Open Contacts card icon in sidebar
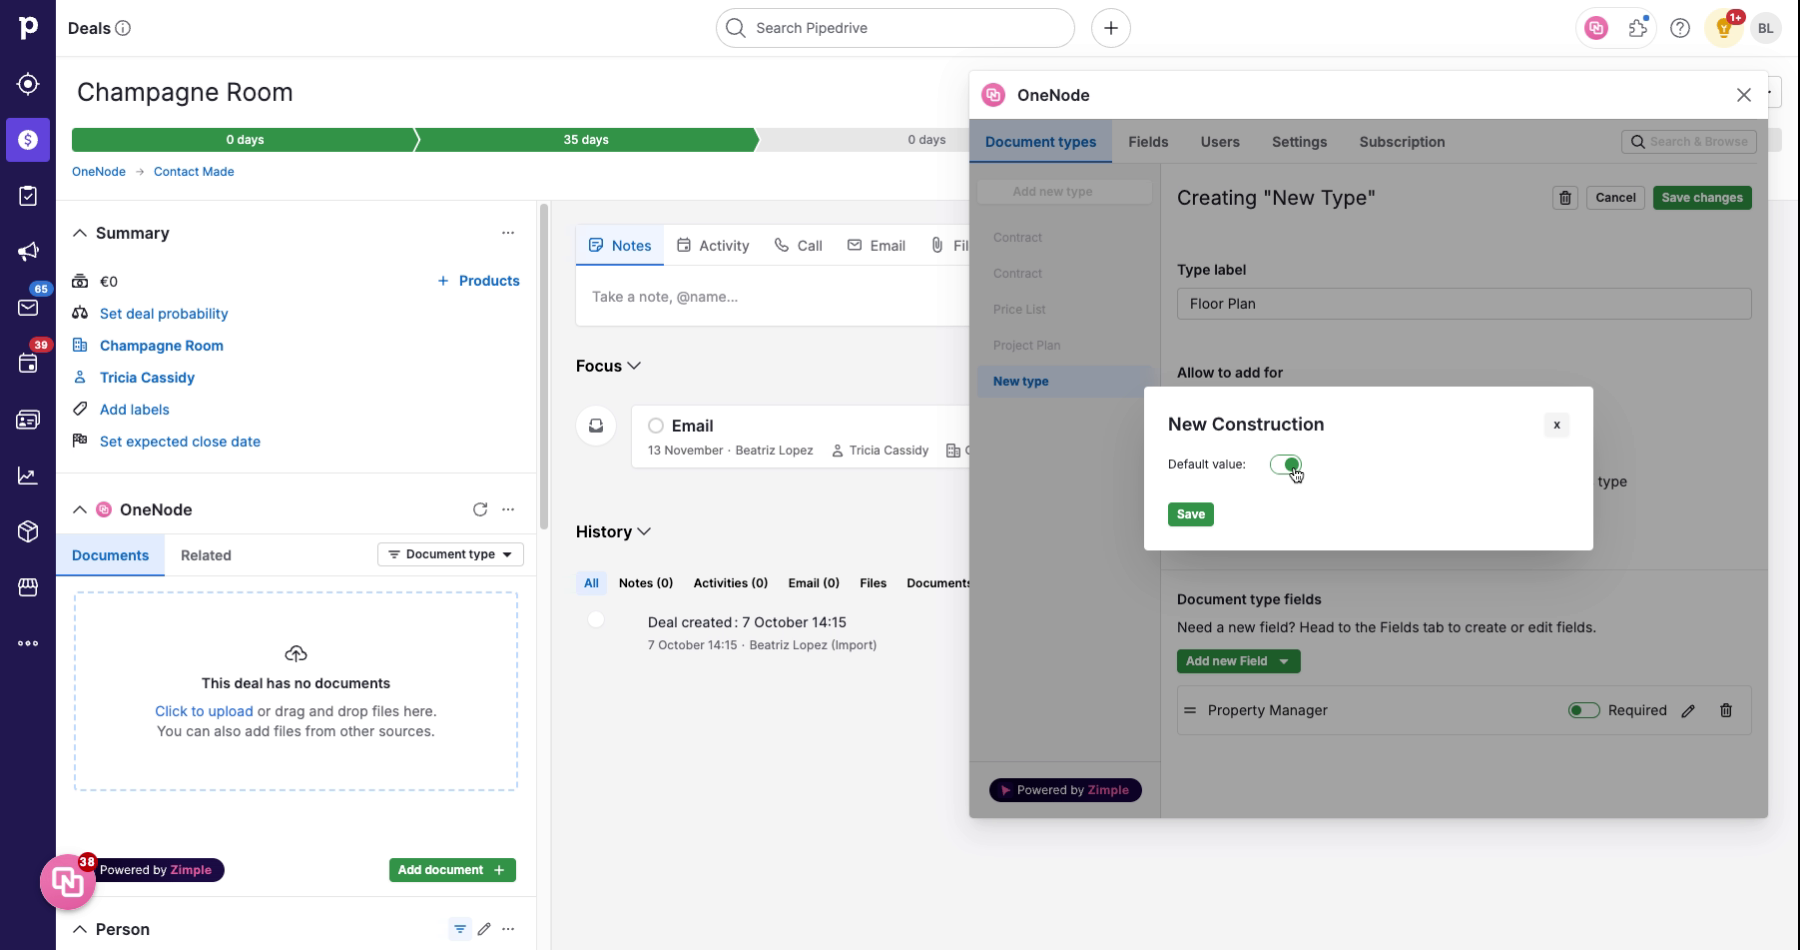Image resolution: width=1800 pixels, height=950 pixels. 28,420
